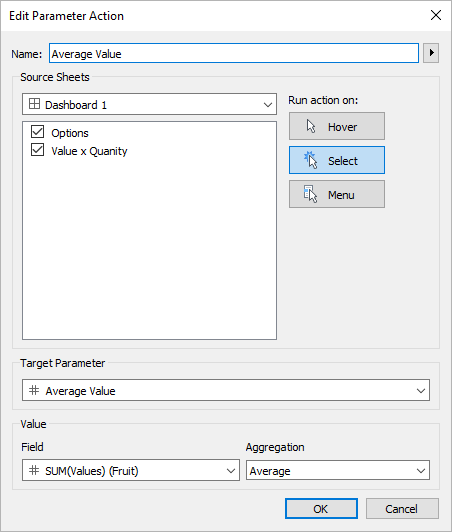Click the Menu action icon
The width and height of the screenshot is (452, 532).
(x=310, y=194)
